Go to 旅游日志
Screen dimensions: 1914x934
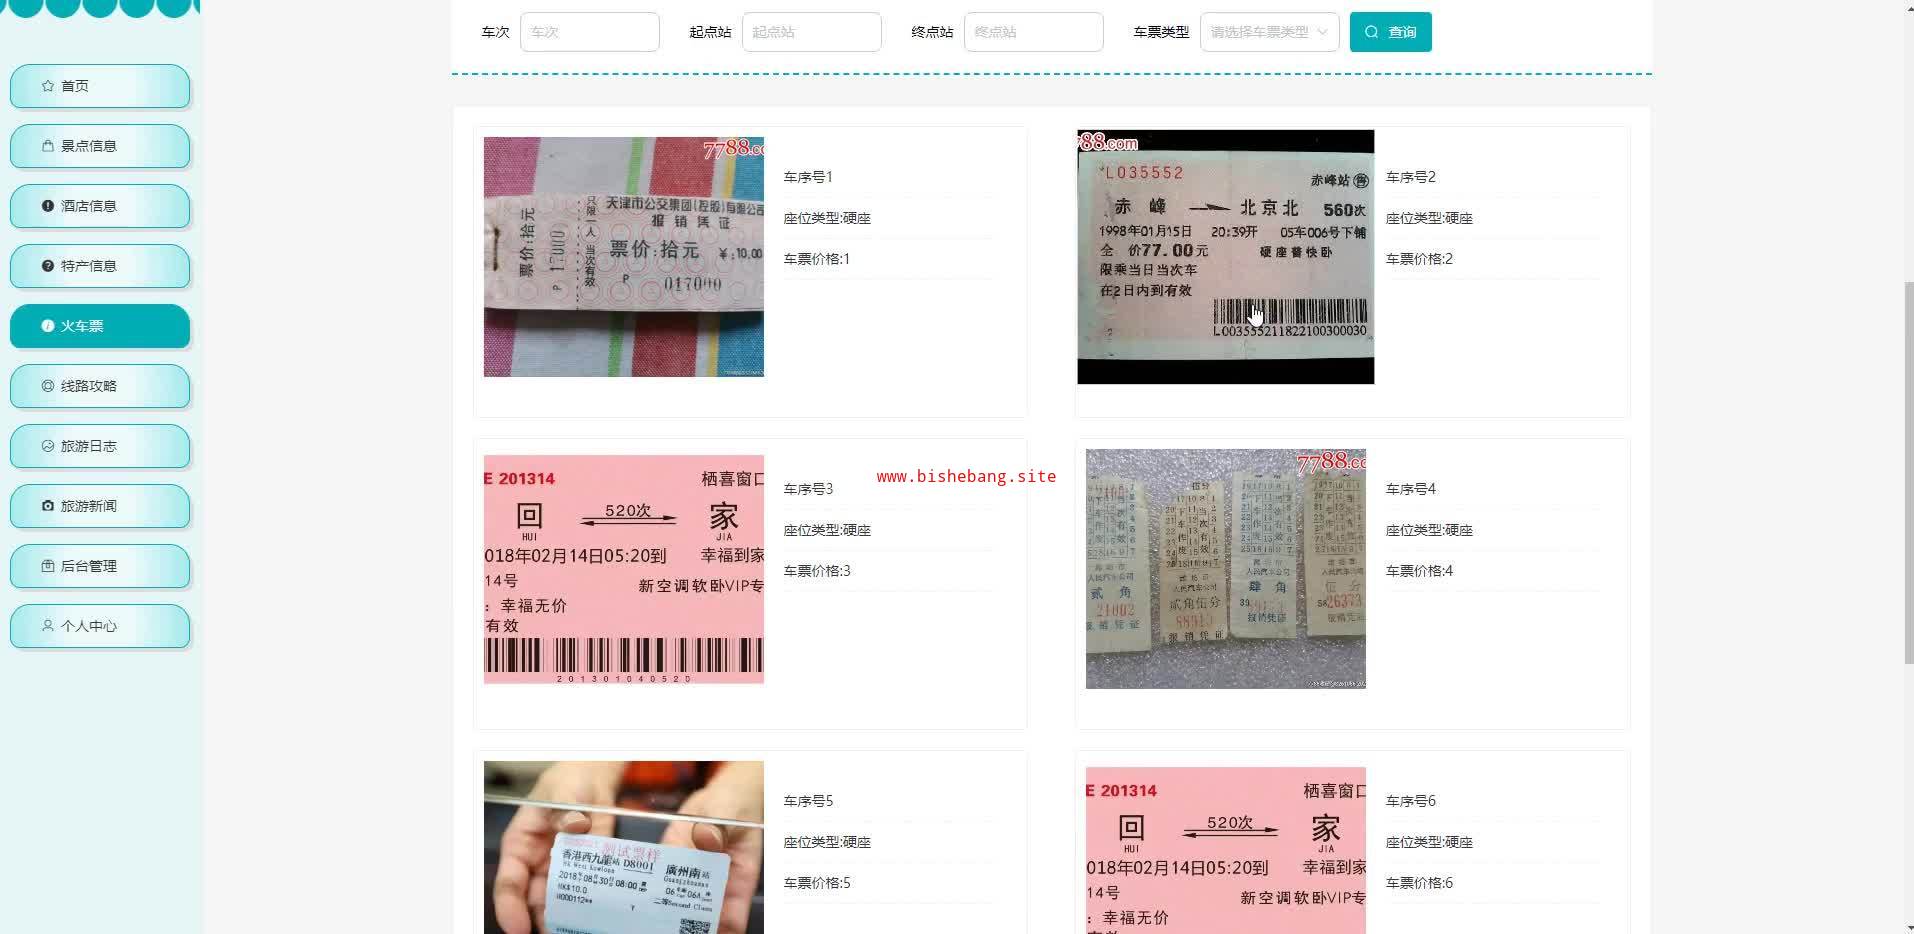(100, 446)
